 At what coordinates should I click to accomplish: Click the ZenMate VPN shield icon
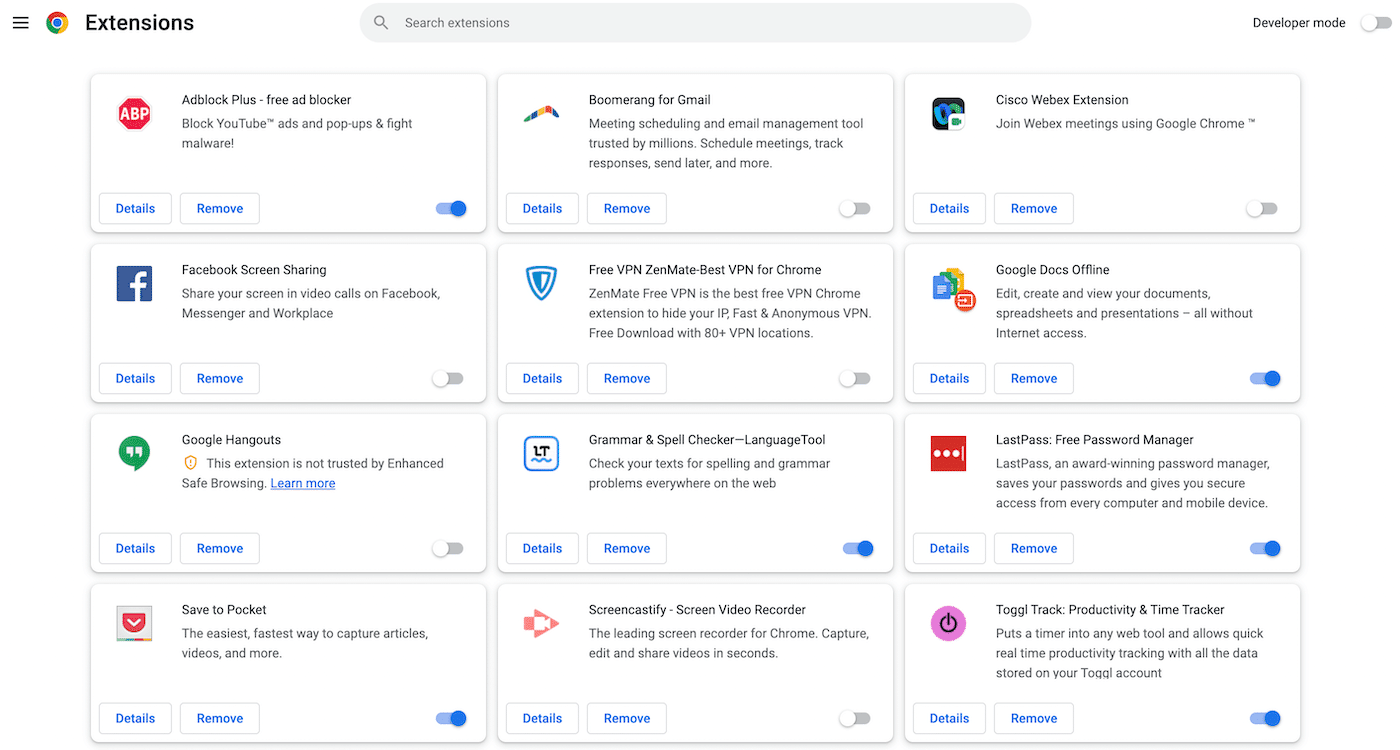[x=541, y=283]
